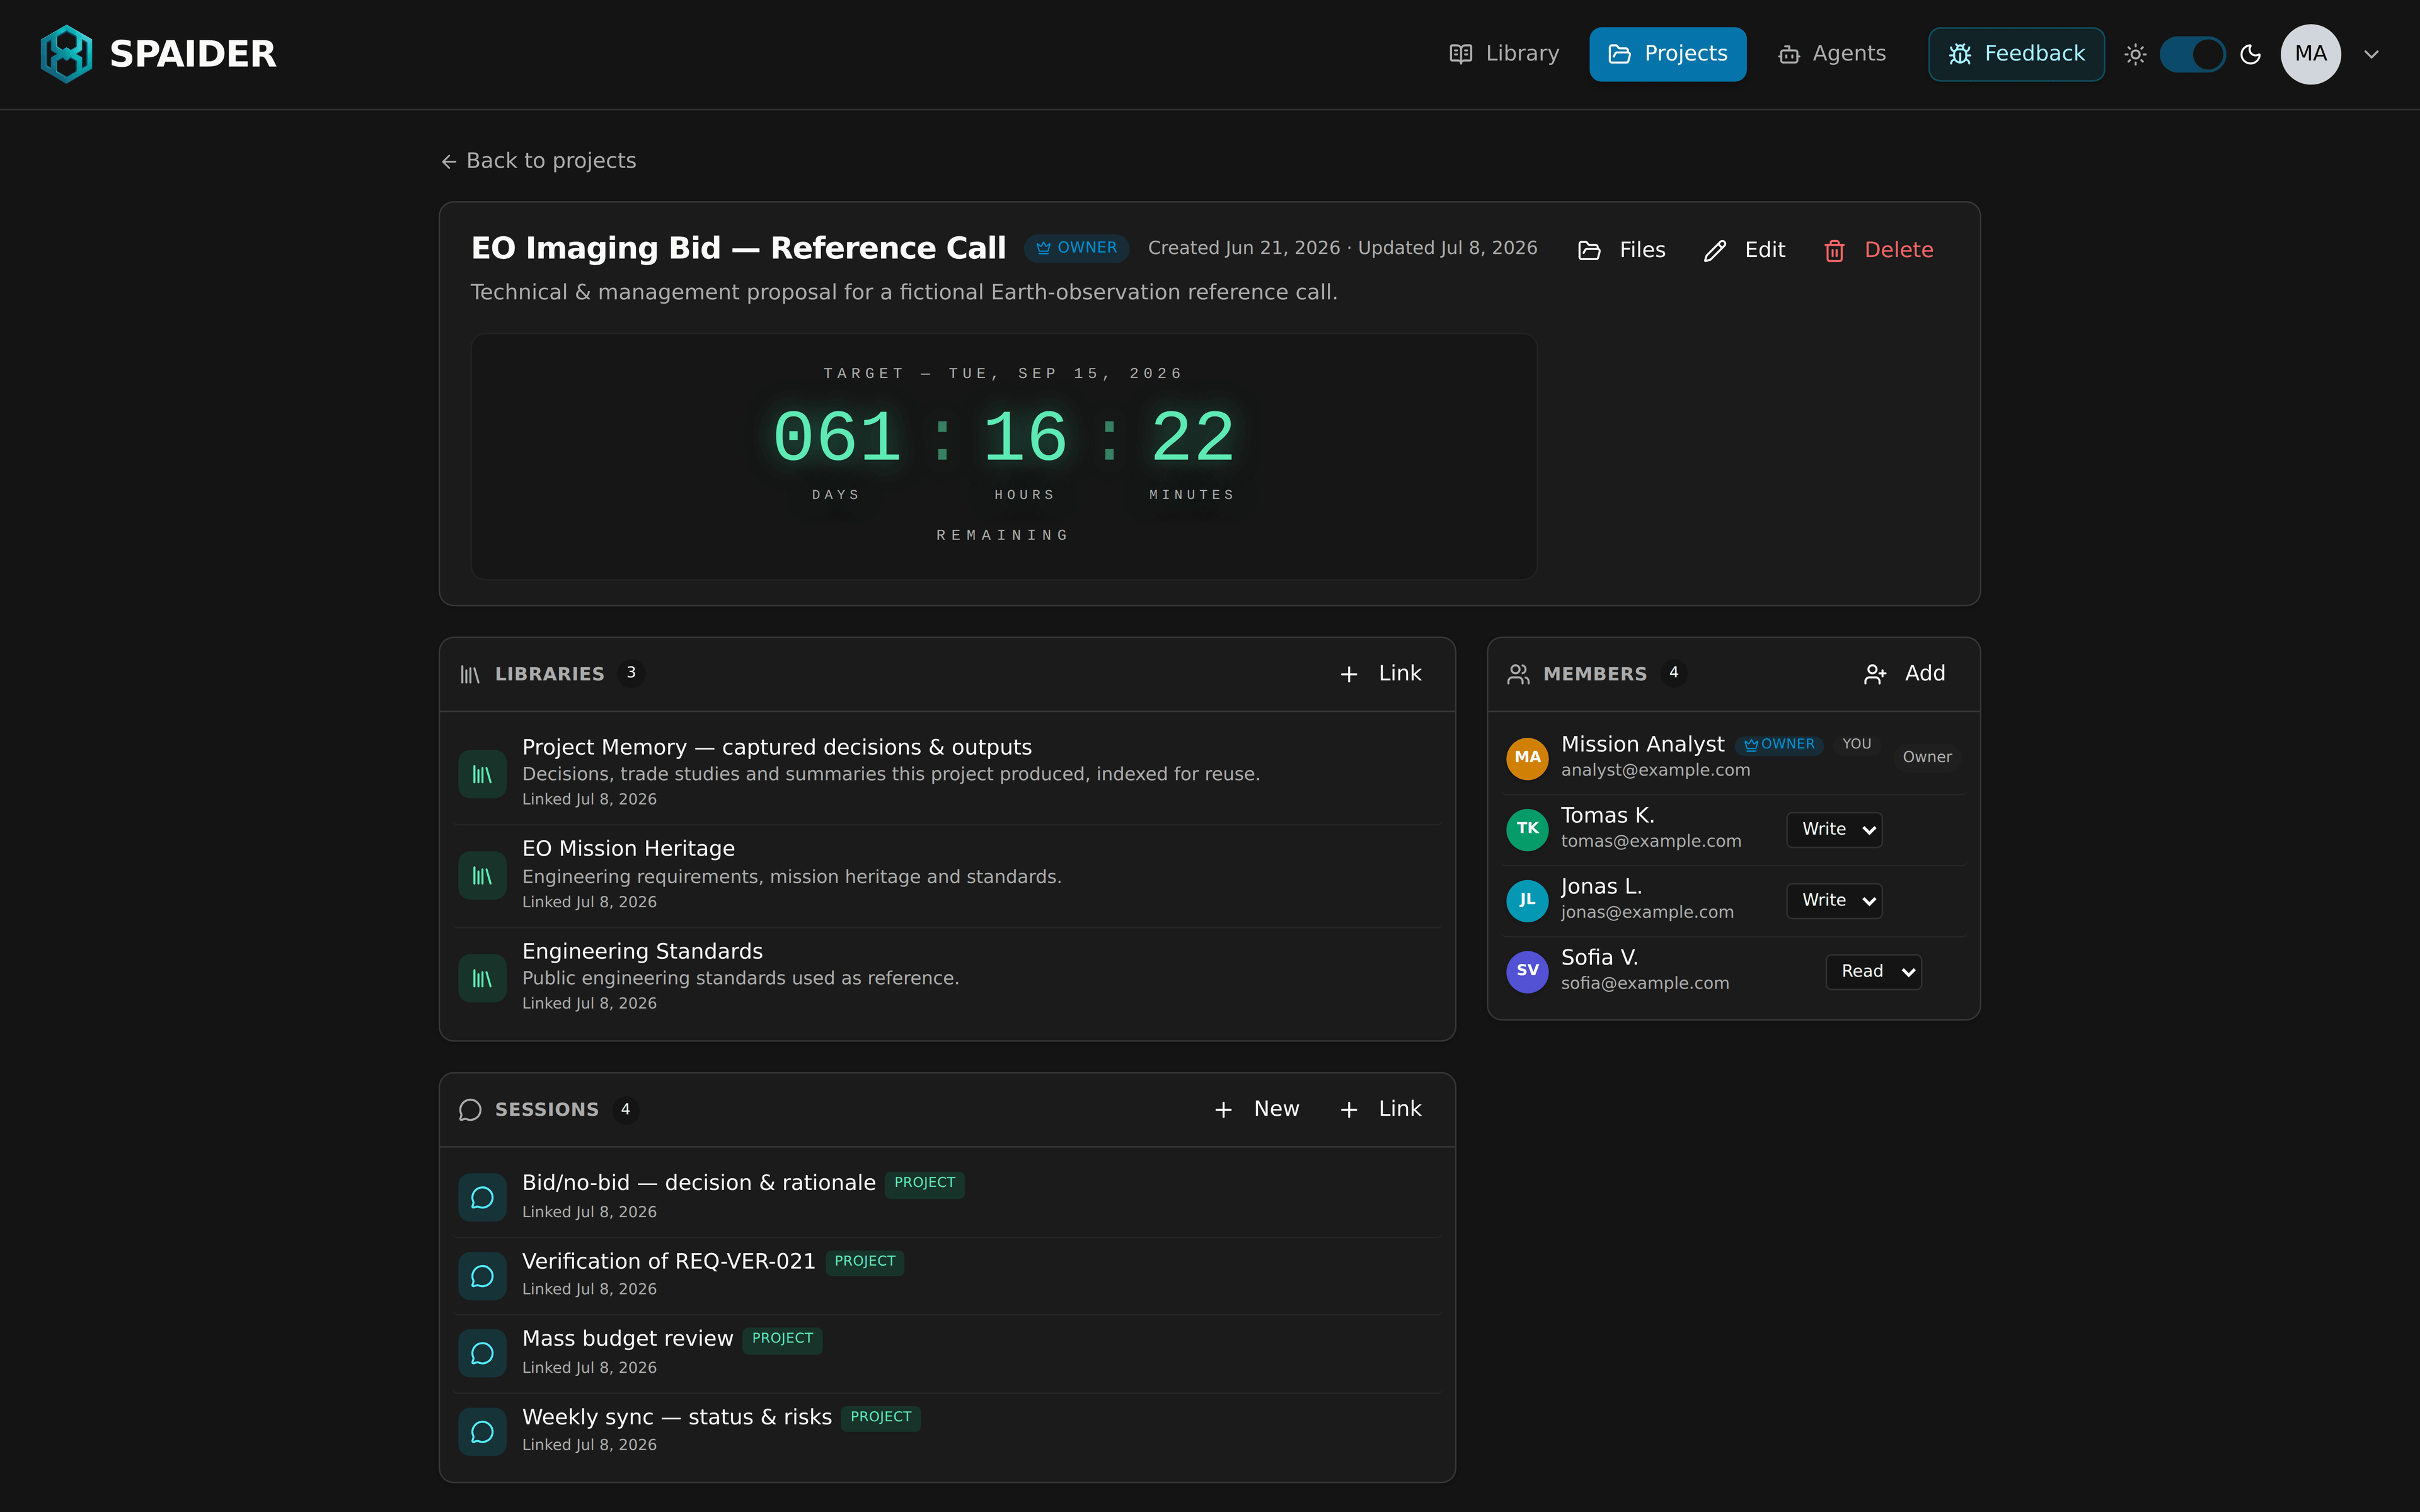Open the Library nav item
The image size is (2420, 1512).
1504,54
